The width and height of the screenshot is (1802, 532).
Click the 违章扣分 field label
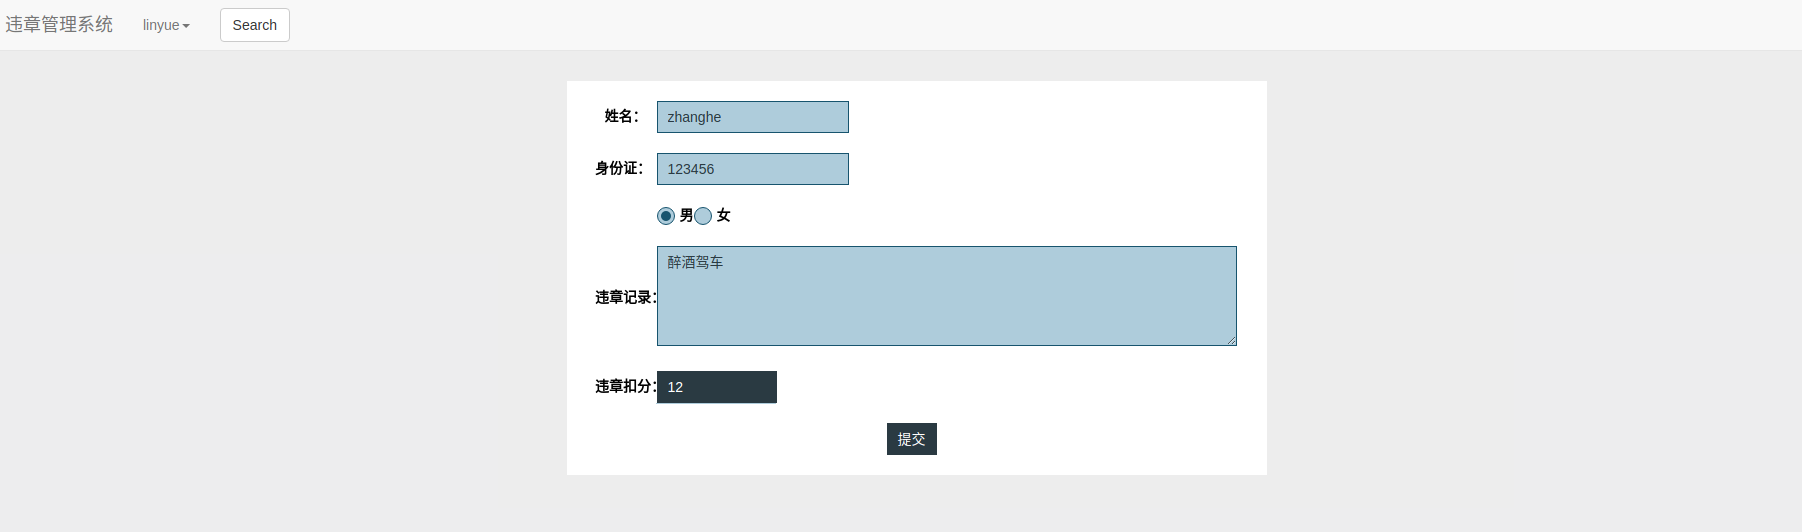(x=626, y=386)
